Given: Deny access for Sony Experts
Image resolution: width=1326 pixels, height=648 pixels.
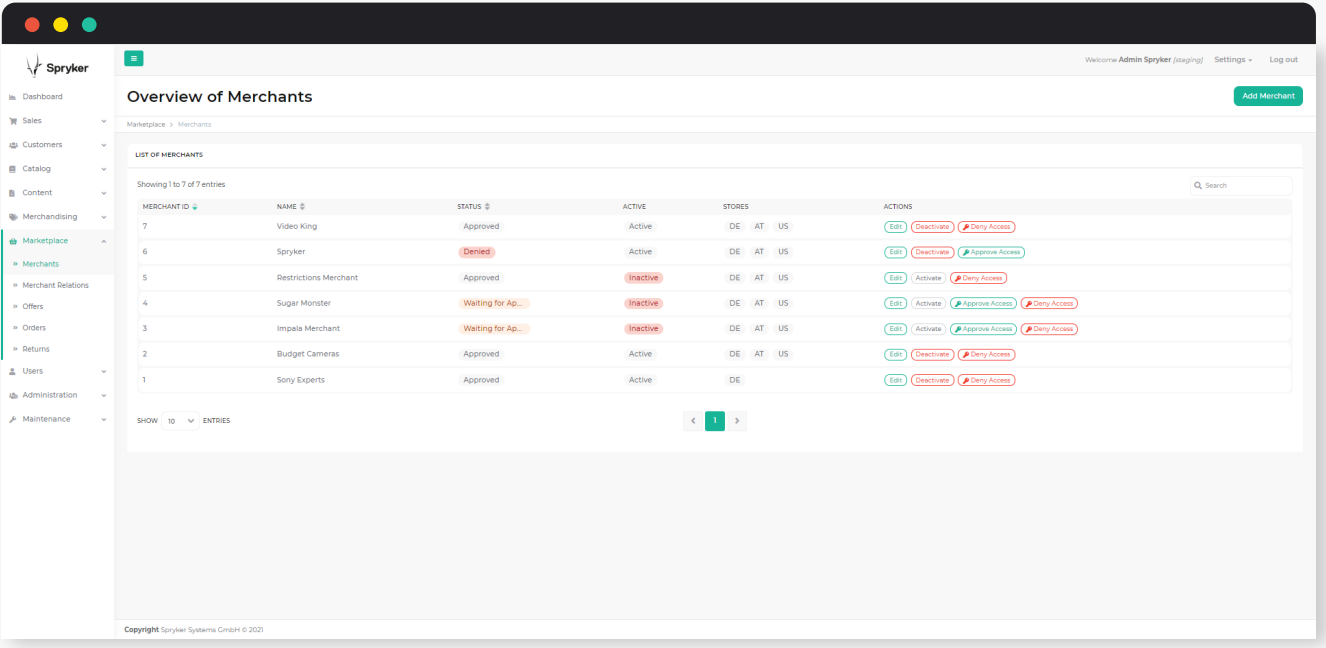Looking at the screenshot, I should [x=986, y=380].
